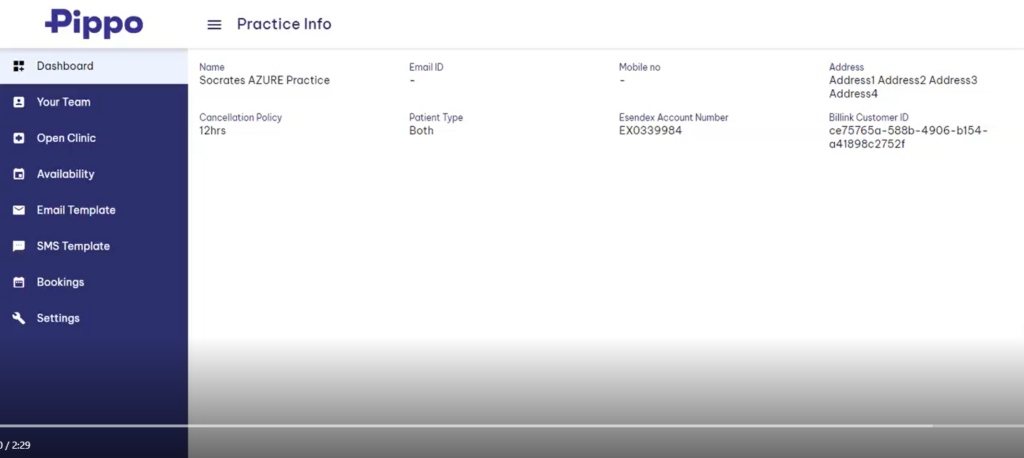This screenshot has width=1024, height=458.
Task: Click the Settings wrench icon
Action: [x=18, y=318]
